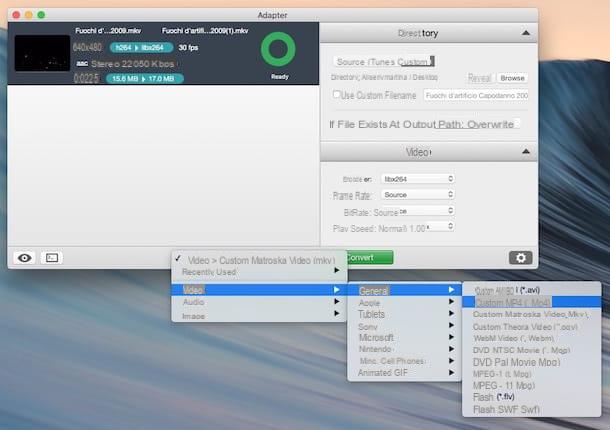This screenshot has height=430, width=610.
Task: Choose Flash (*.flv) format
Action: pyautogui.click(x=531, y=397)
